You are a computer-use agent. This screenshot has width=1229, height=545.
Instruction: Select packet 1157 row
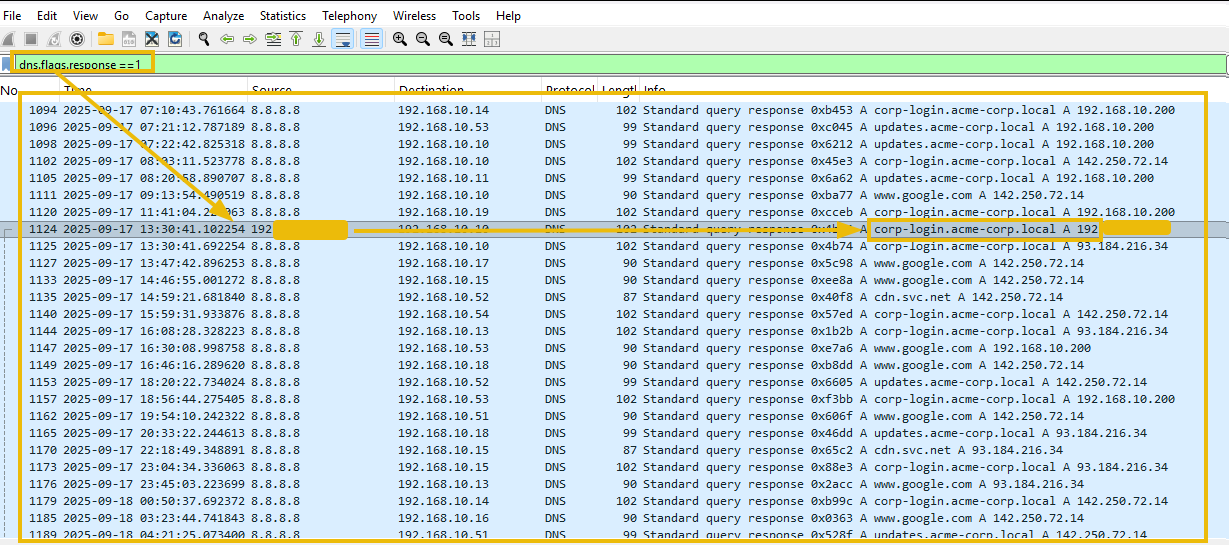[x=614, y=399]
